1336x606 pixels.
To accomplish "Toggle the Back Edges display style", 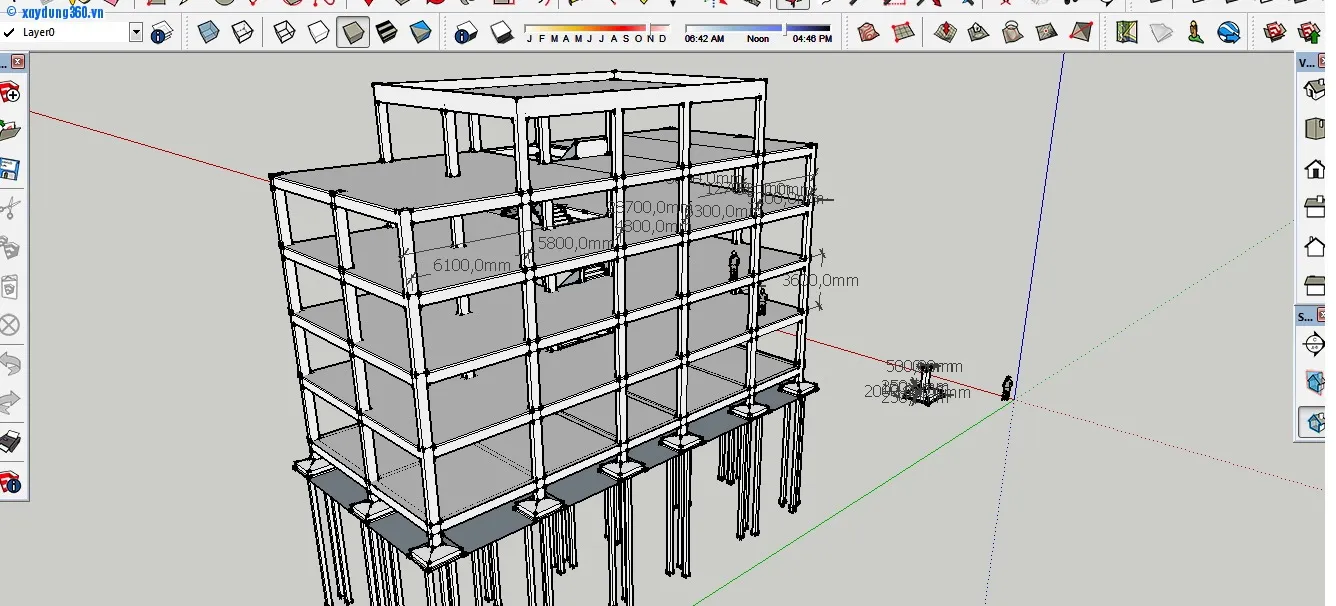I will tap(242, 33).
